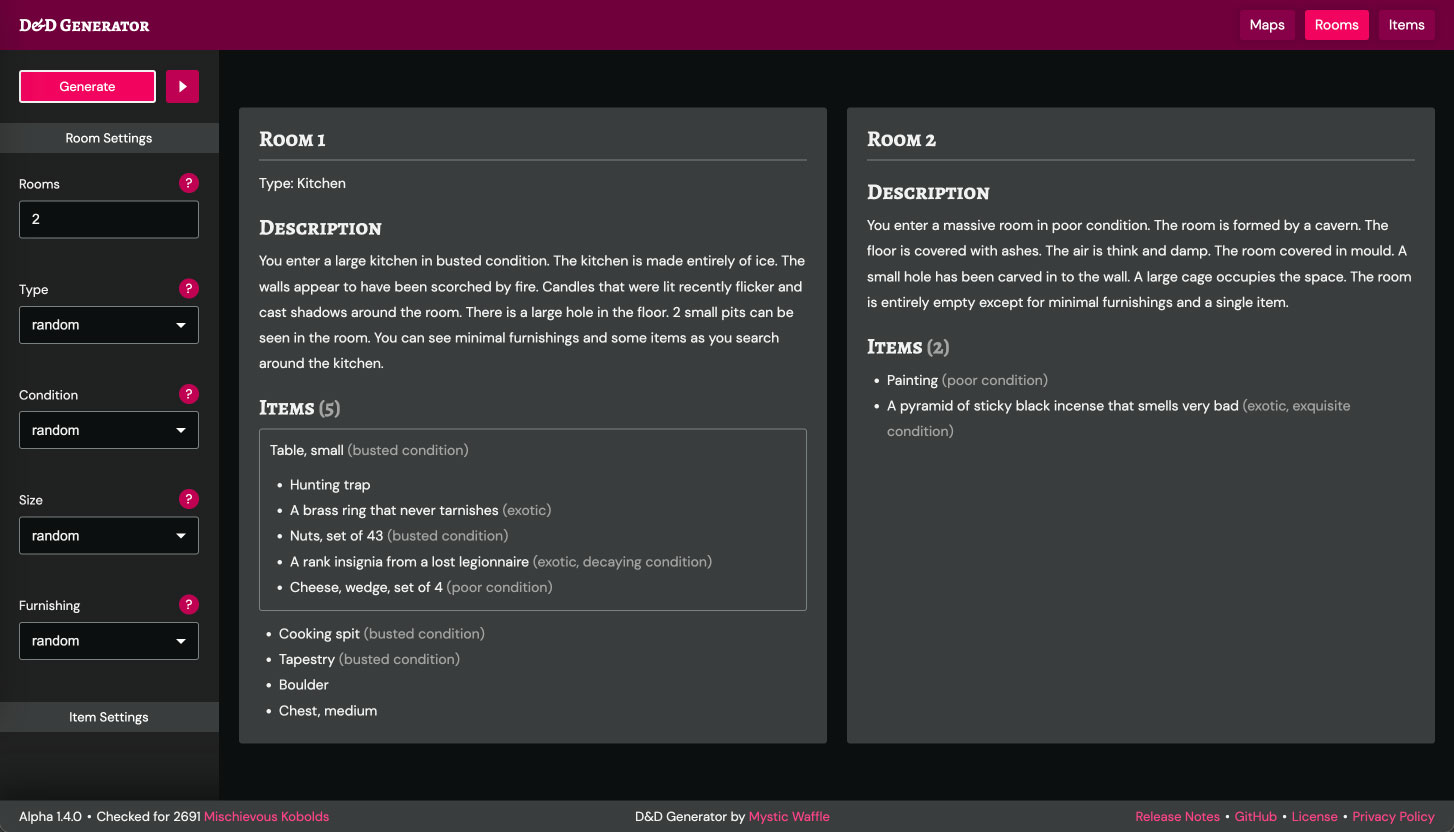Click the Size help icon
Screen dimensions: 1454x832
point(189,498)
